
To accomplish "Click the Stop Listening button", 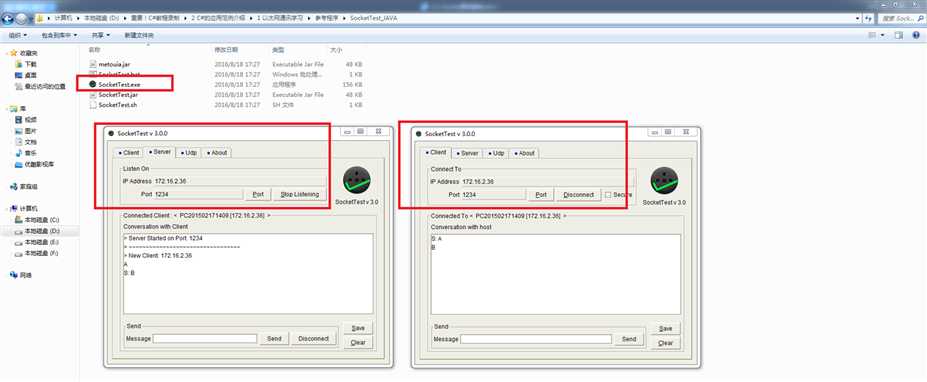I will [x=300, y=194].
